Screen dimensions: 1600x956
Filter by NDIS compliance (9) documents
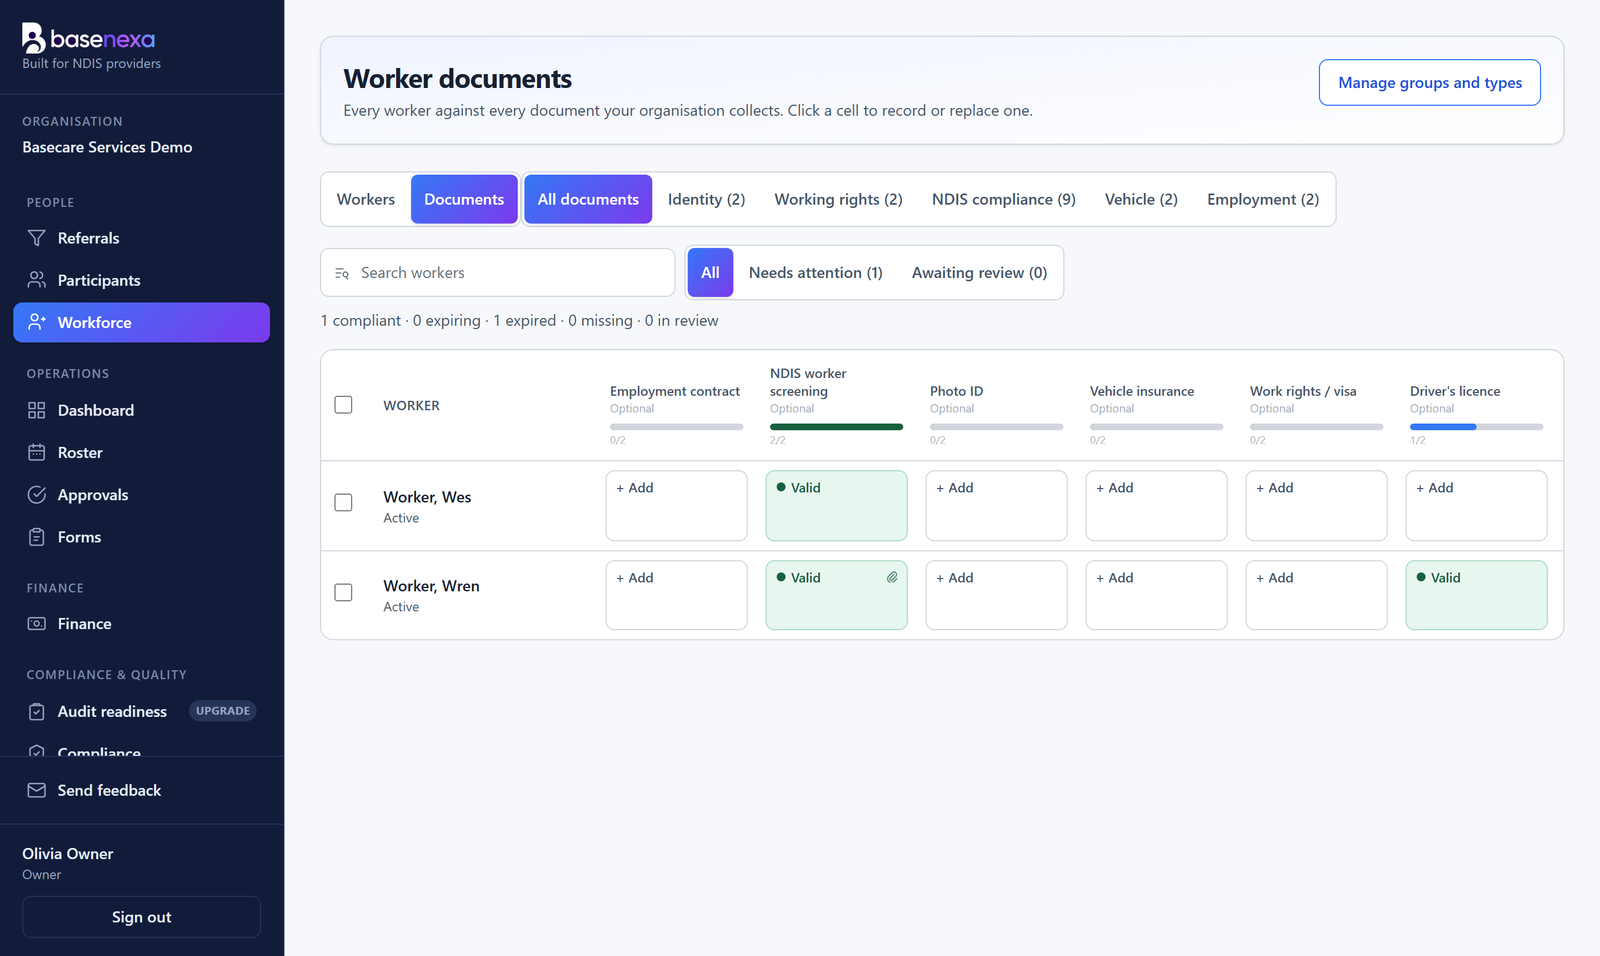click(1004, 199)
